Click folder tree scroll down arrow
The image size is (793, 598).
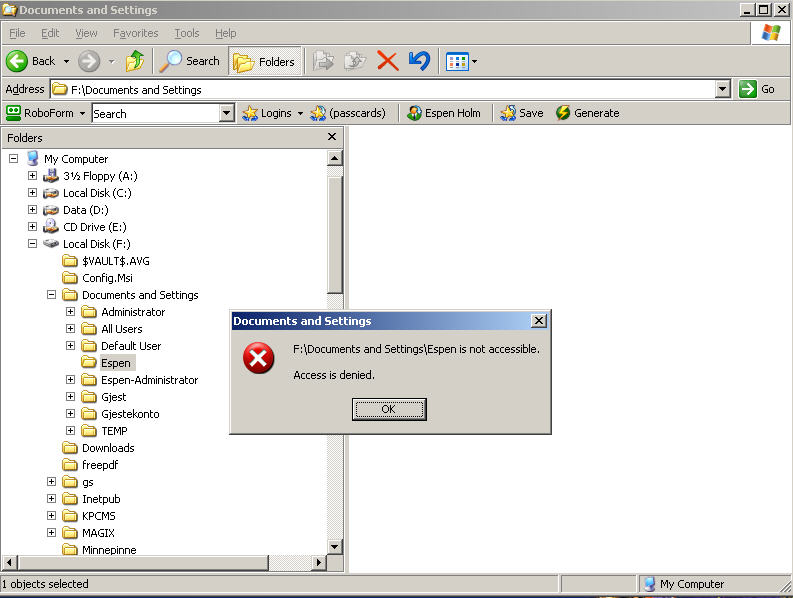[x=334, y=546]
